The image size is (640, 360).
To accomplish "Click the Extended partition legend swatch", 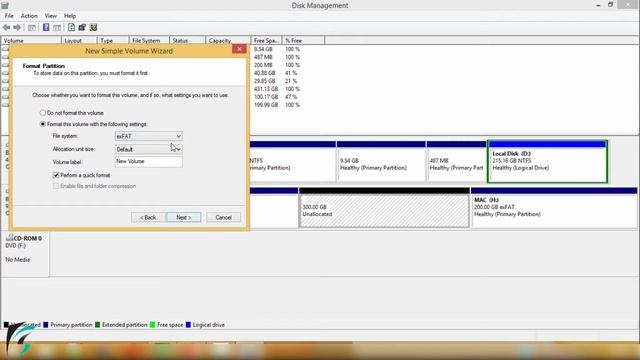I will click(97, 325).
